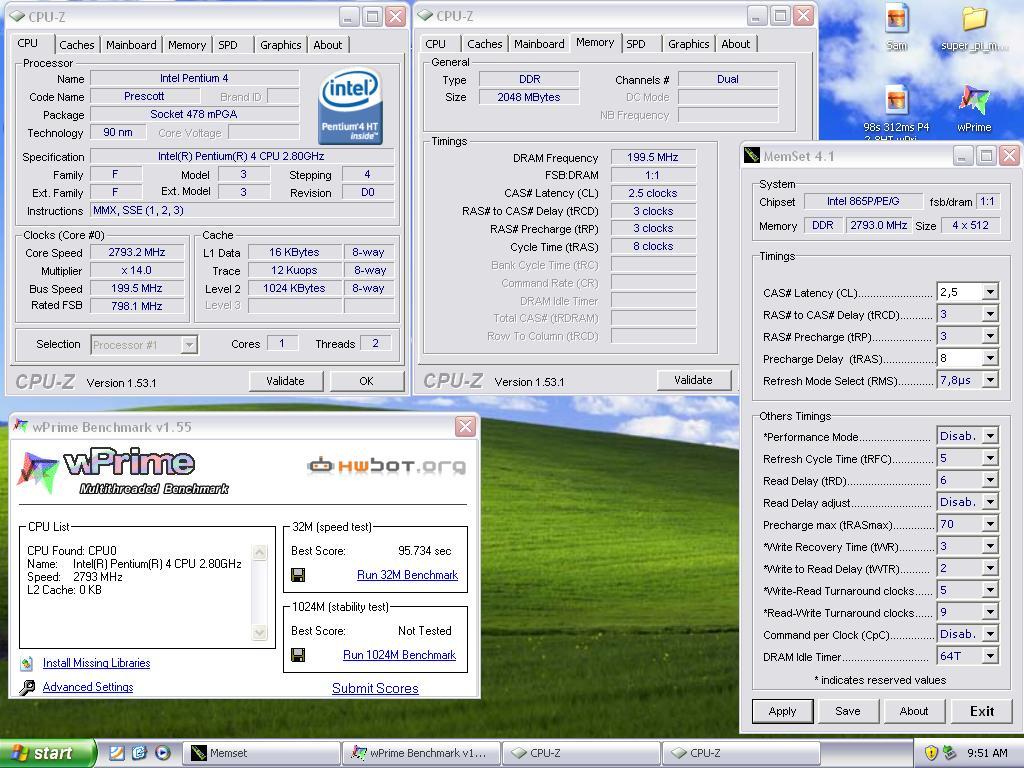
Task: Open Precharge max (tRASmax) dropdown
Action: point(990,524)
